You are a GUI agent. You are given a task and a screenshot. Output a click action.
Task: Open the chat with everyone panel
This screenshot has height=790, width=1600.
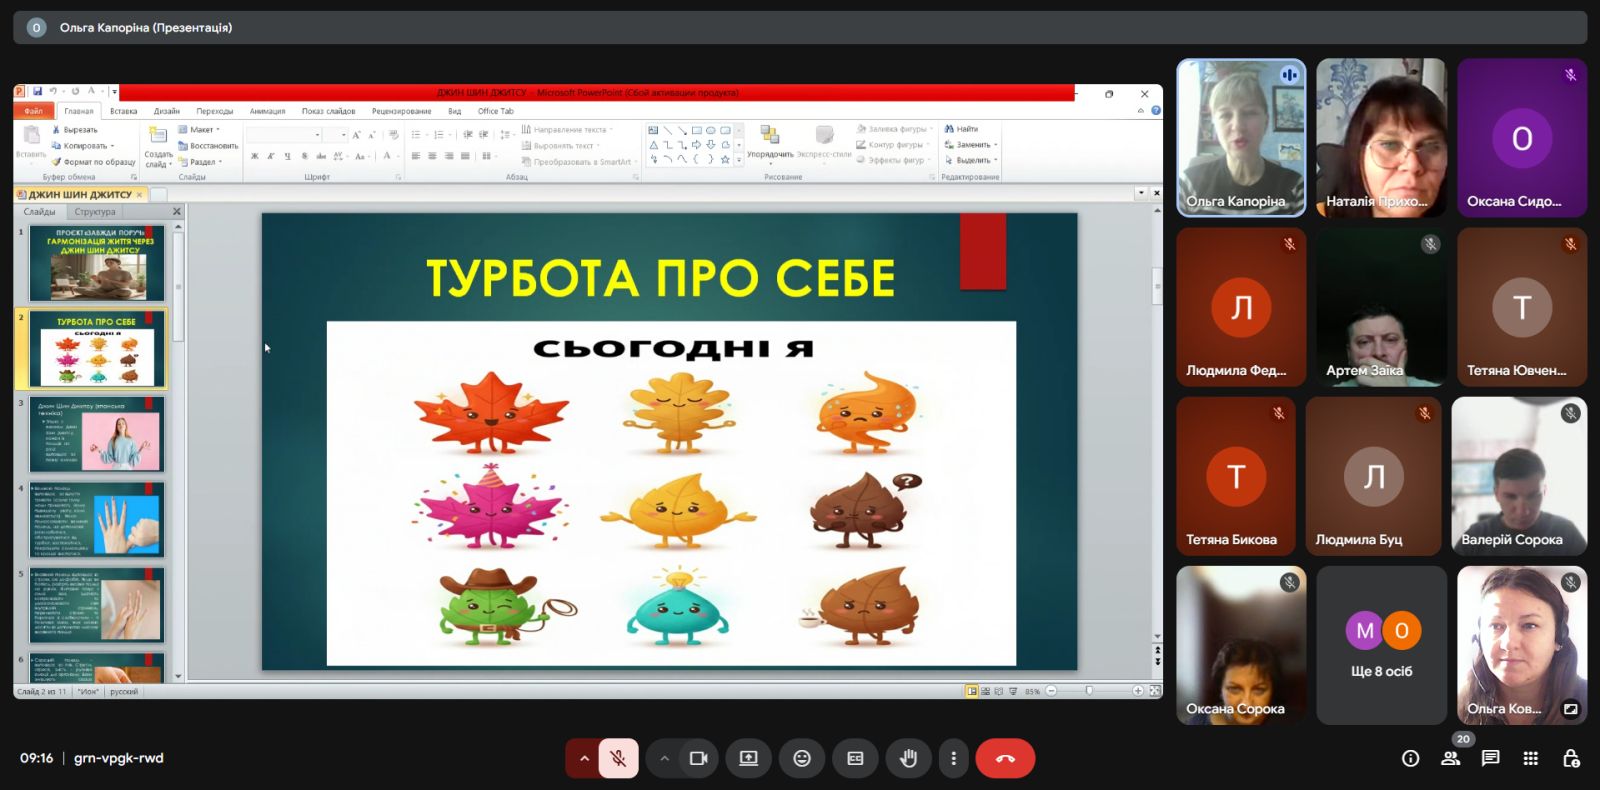pos(1490,758)
